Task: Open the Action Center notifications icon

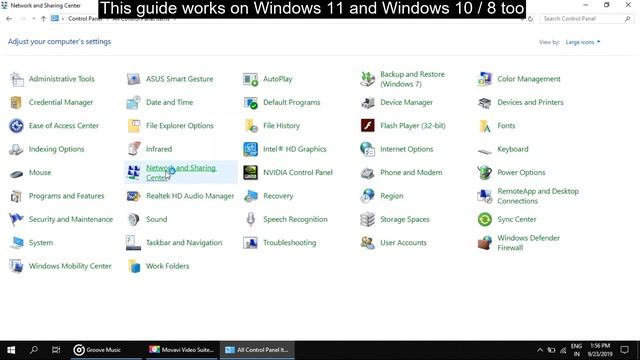Action: [x=624, y=350]
